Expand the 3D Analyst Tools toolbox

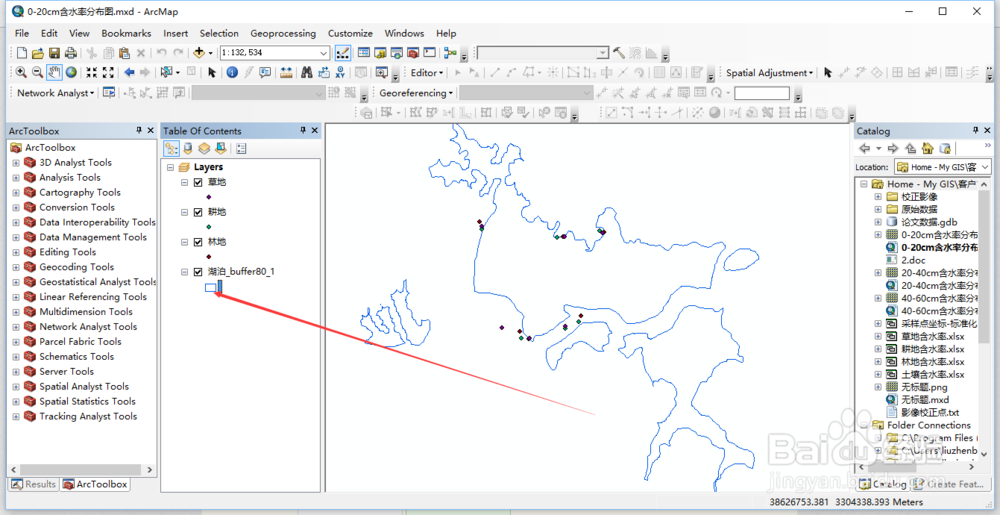[16, 163]
